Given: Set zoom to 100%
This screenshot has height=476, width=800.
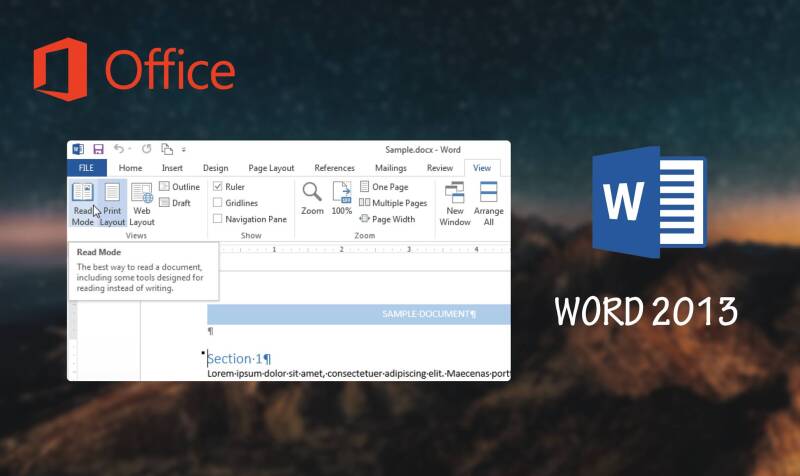Looking at the screenshot, I should click(341, 198).
